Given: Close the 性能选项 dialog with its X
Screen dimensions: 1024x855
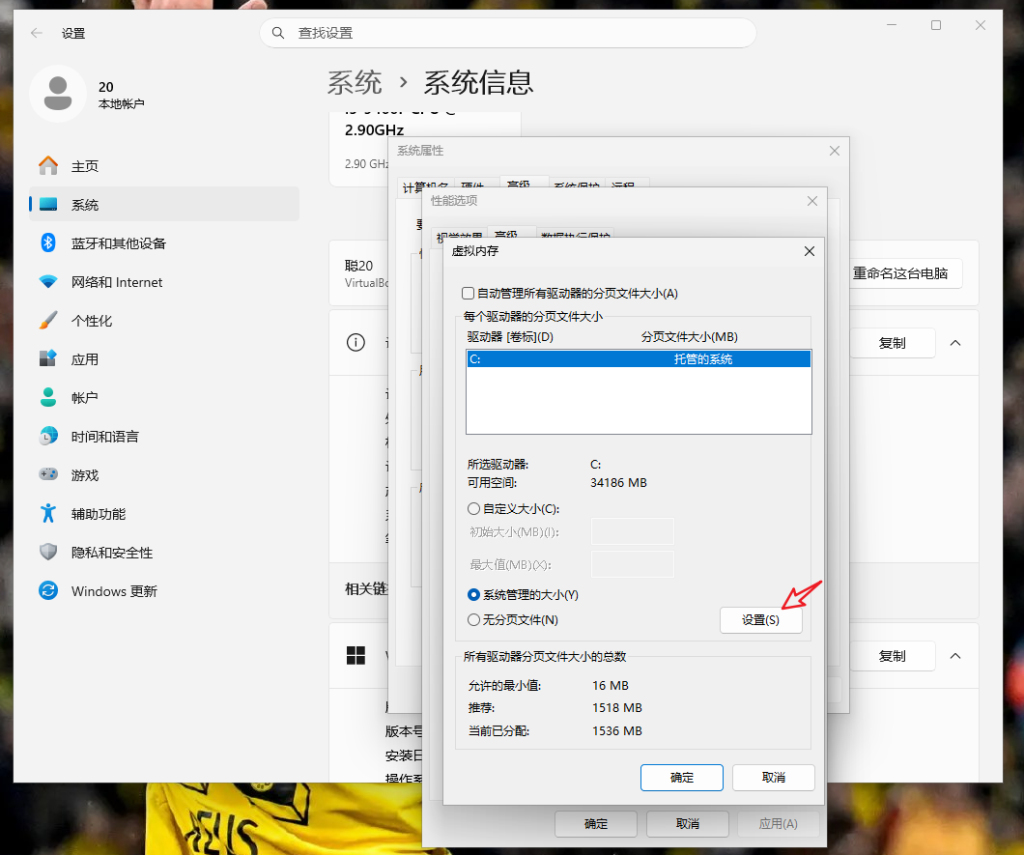Looking at the screenshot, I should pyautogui.click(x=812, y=201).
